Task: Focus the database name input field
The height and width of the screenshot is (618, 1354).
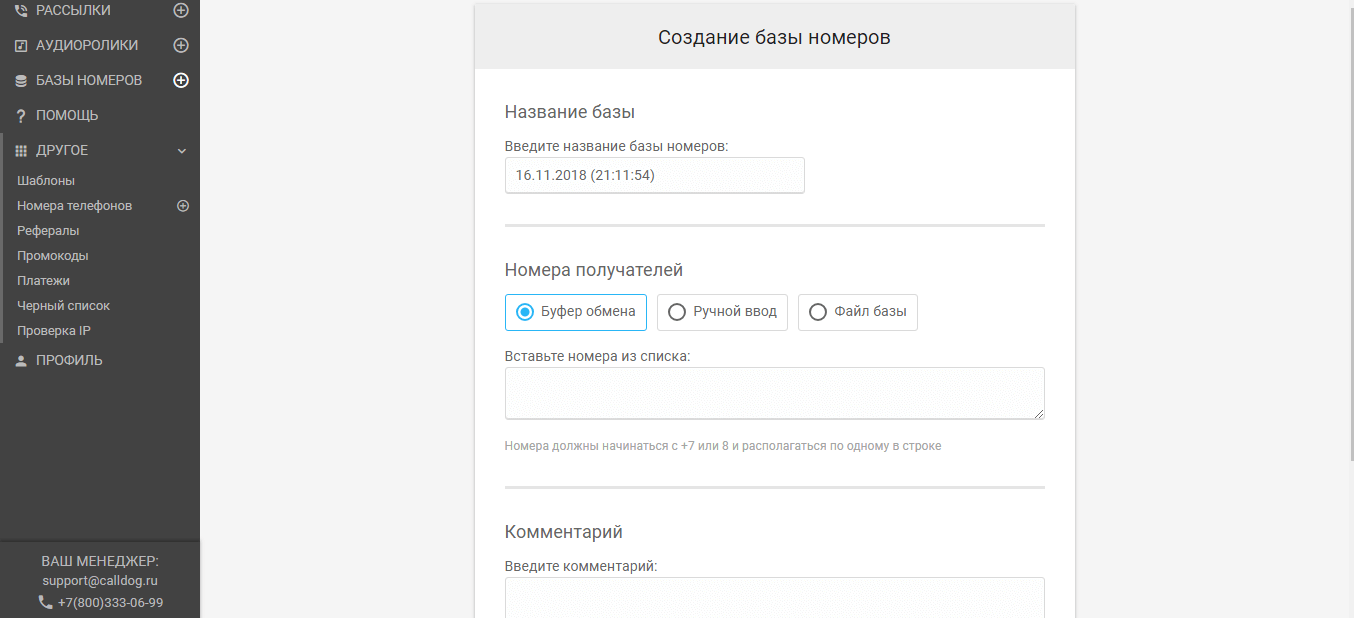Action: point(654,175)
